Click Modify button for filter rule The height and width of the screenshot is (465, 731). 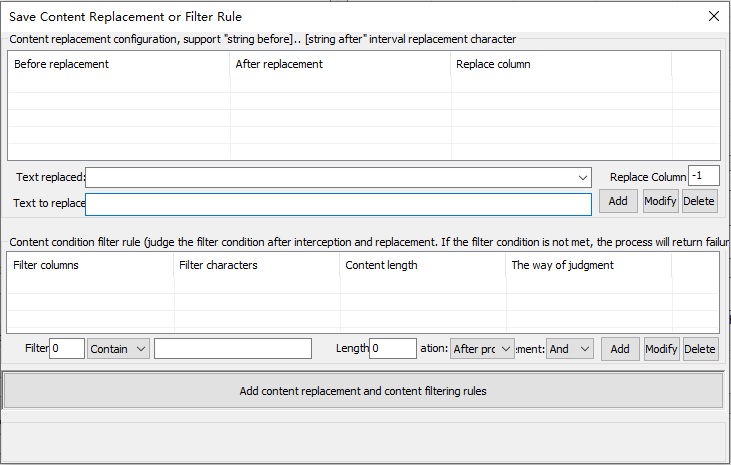tap(661, 348)
